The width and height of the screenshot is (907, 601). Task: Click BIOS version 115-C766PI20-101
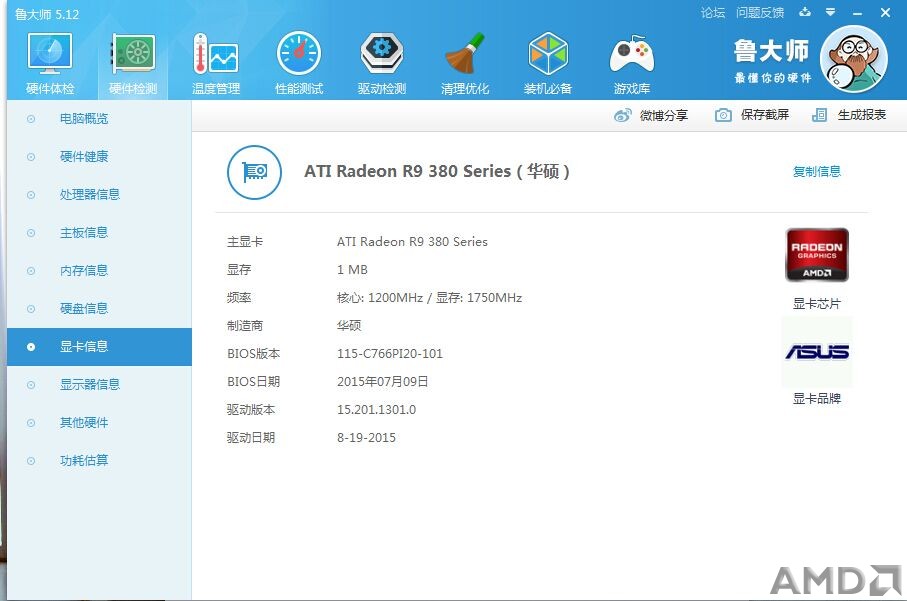click(x=390, y=353)
